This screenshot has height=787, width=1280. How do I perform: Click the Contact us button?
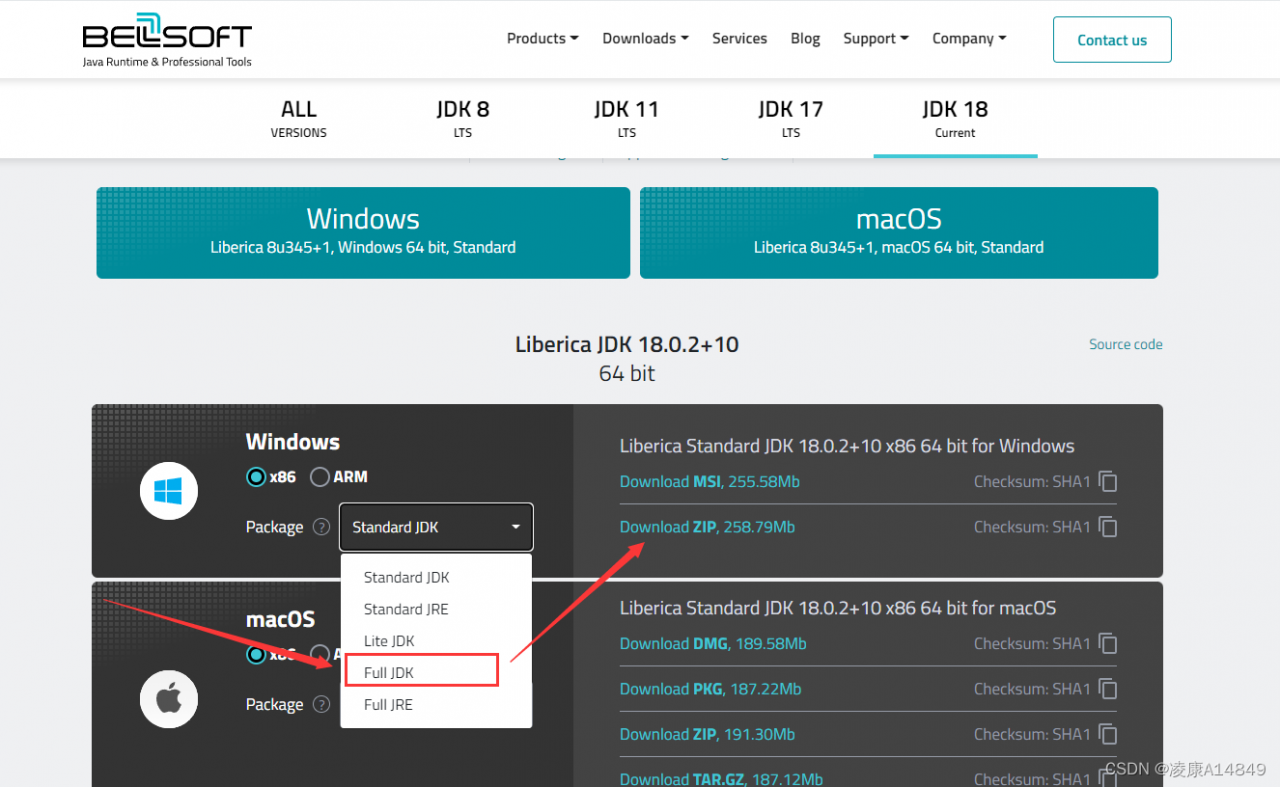click(1112, 40)
